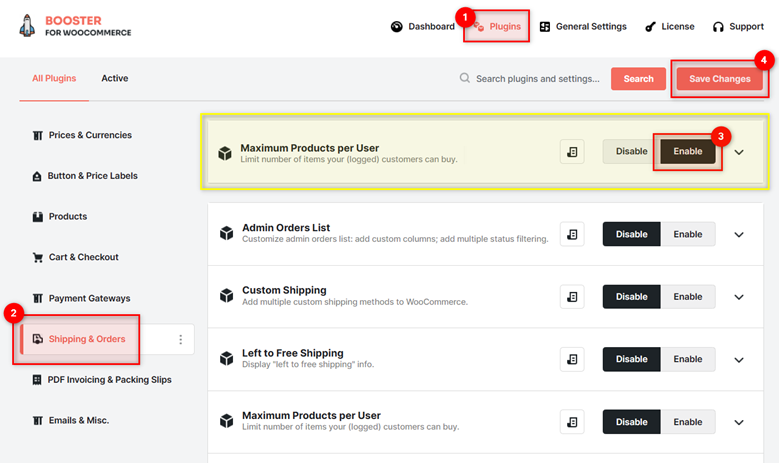Click the Dashboard gauge icon
Screen dimensions: 779x463
pyautogui.click(x=396, y=26)
